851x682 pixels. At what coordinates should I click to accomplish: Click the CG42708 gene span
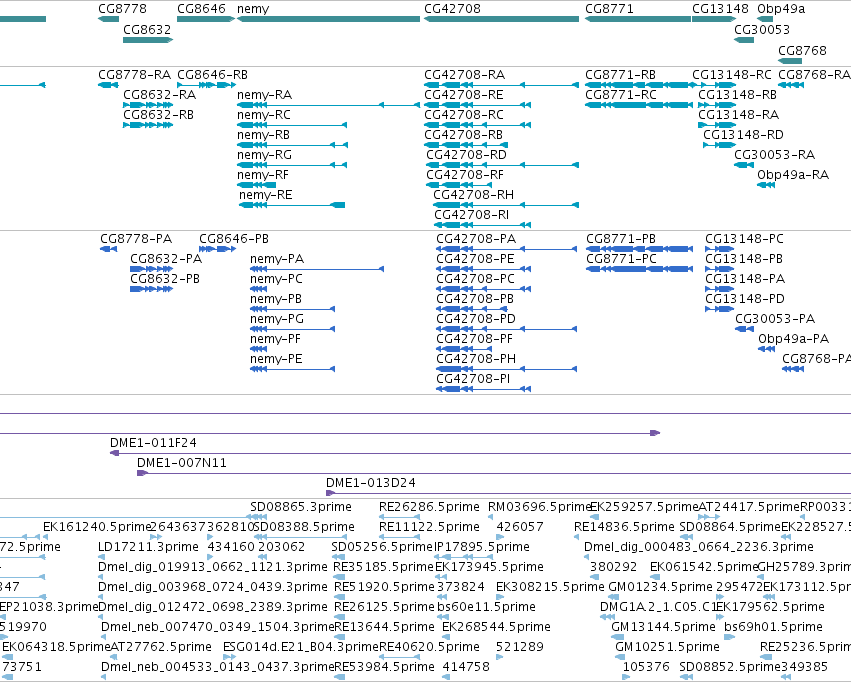click(x=501, y=19)
